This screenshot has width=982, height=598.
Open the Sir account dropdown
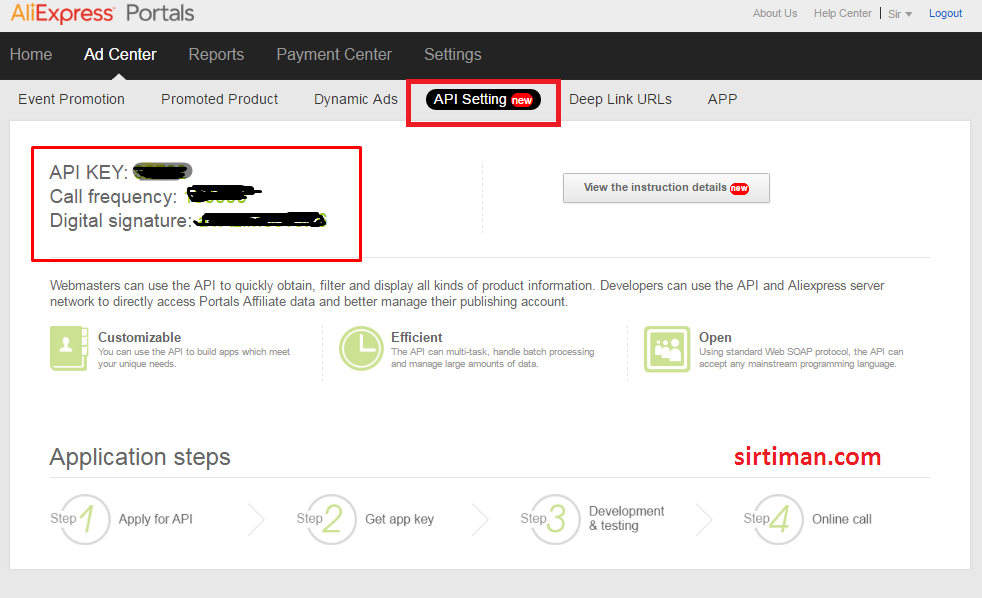(898, 13)
